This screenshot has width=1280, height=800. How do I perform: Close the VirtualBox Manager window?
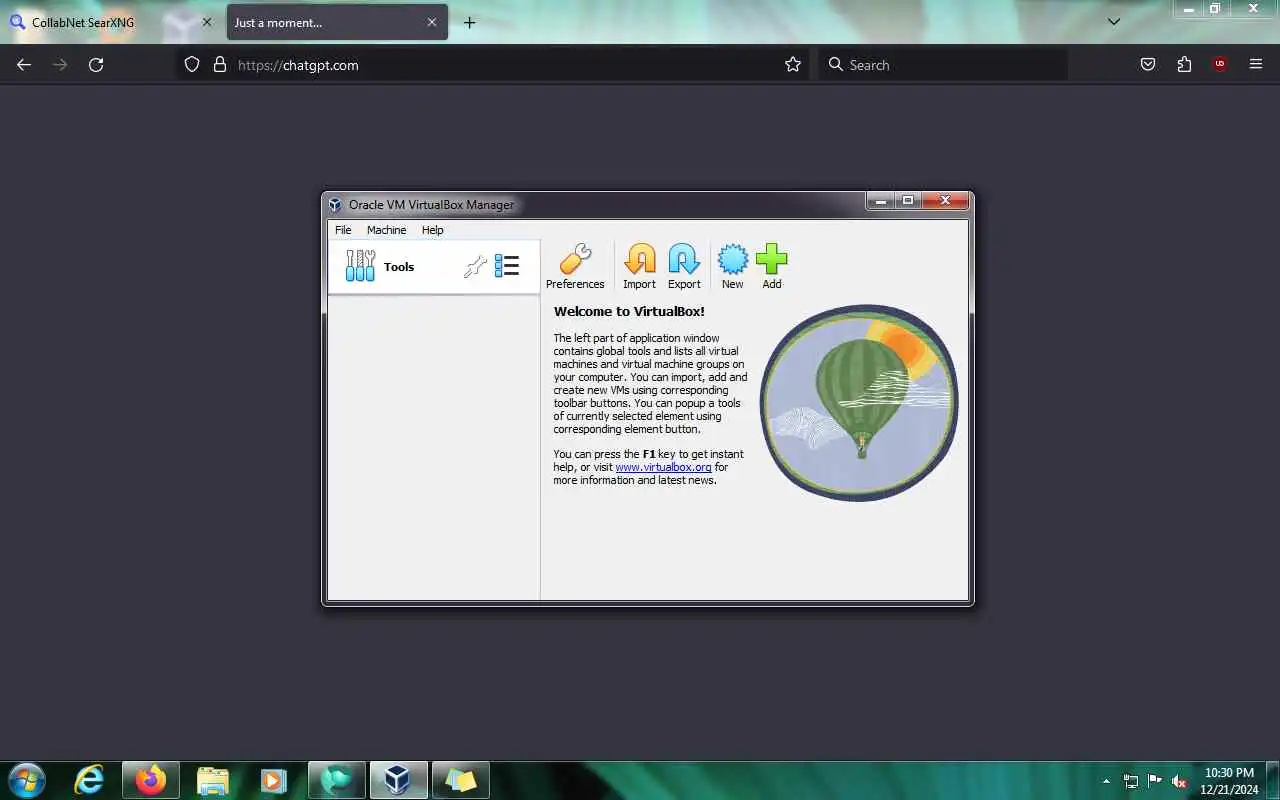(945, 201)
